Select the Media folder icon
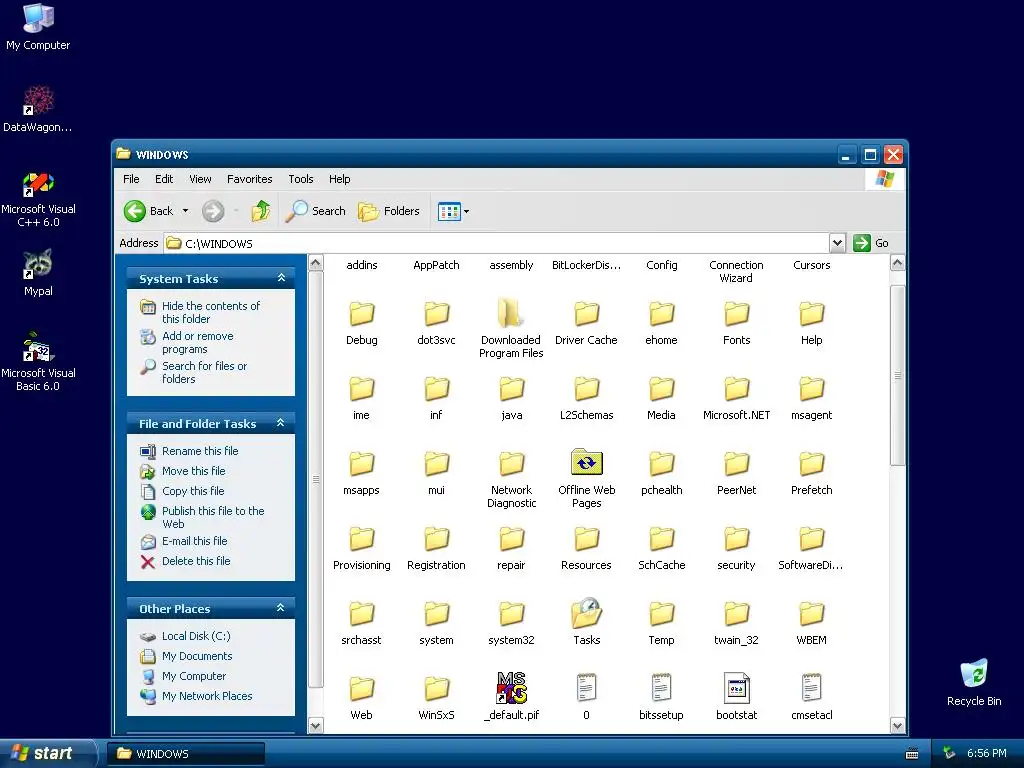 point(662,389)
